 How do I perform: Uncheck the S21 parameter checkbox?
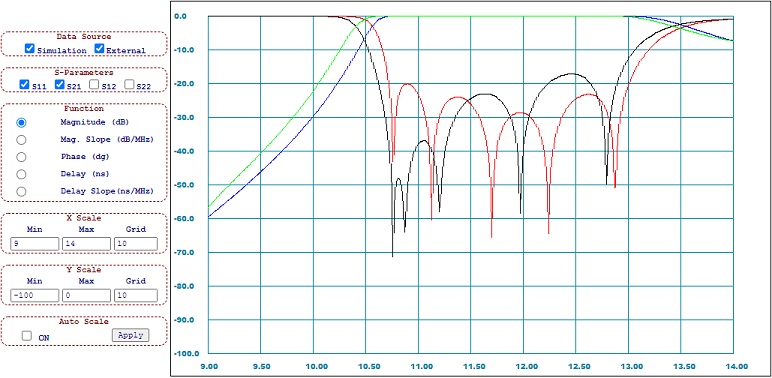(x=59, y=85)
